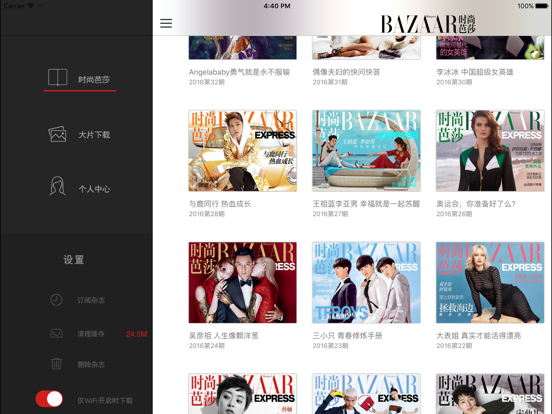Screen dimensions: 552x414
Task: Click issue label 2016第23期
Action: pos(330,346)
